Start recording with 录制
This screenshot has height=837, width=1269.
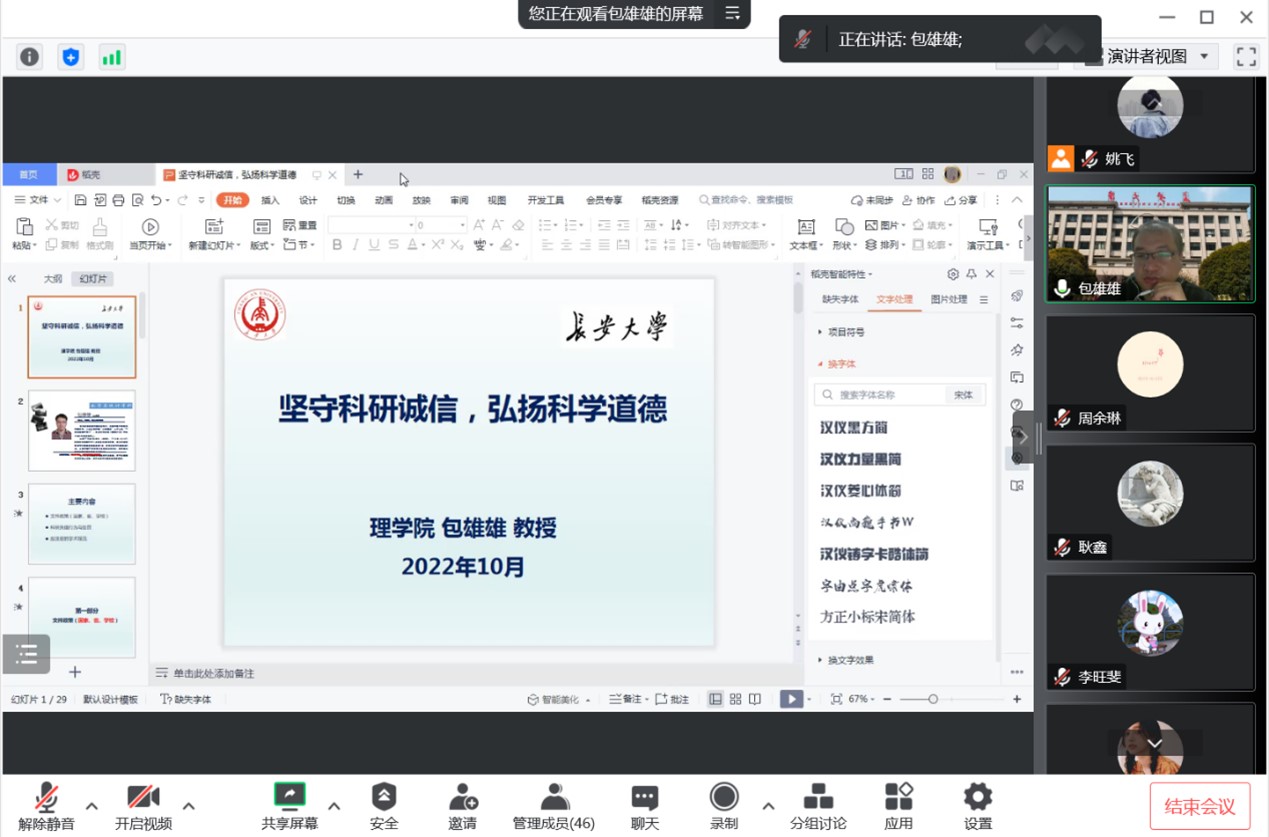coord(723,806)
